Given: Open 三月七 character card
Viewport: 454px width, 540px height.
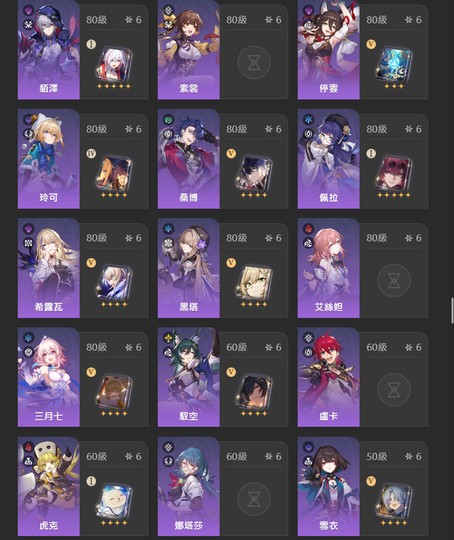Looking at the screenshot, I should (x=49, y=377).
